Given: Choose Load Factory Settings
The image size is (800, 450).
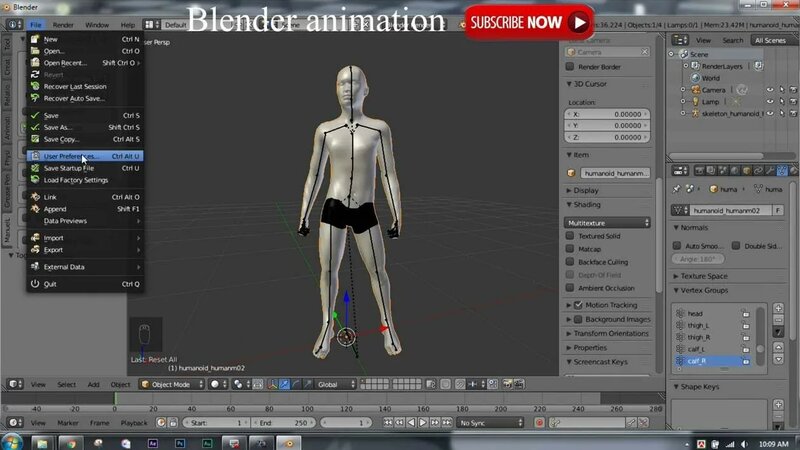Looking at the screenshot, I should pos(85,180).
